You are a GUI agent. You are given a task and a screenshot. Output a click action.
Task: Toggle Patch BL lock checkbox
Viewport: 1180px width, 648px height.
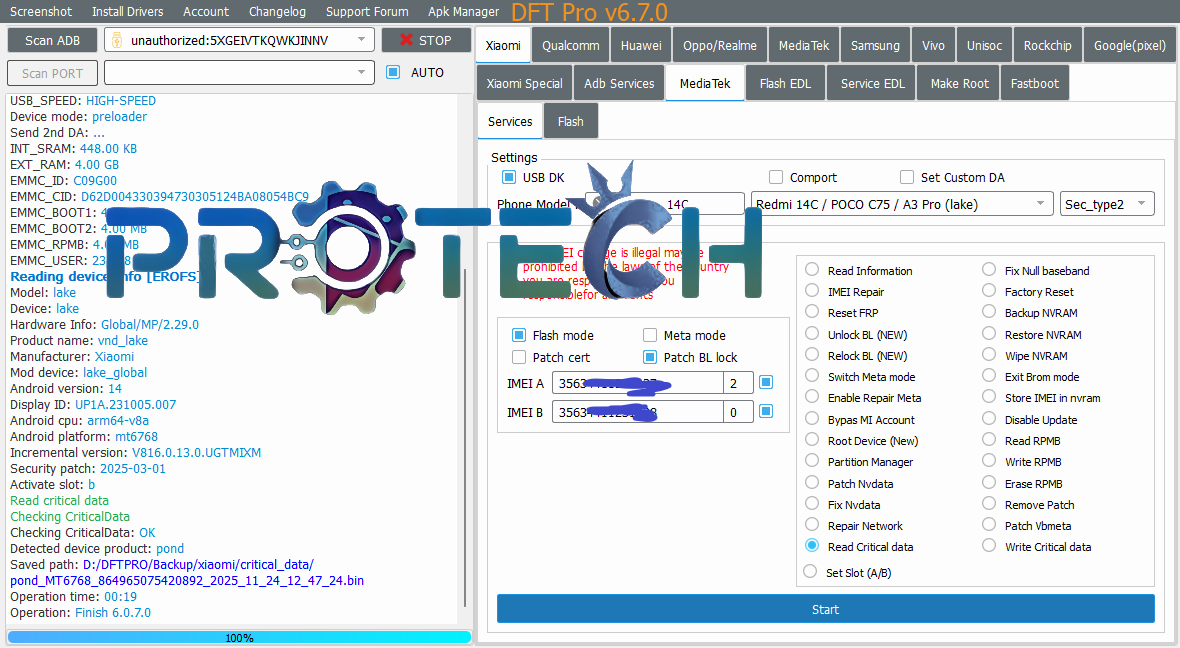pyautogui.click(x=649, y=357)
